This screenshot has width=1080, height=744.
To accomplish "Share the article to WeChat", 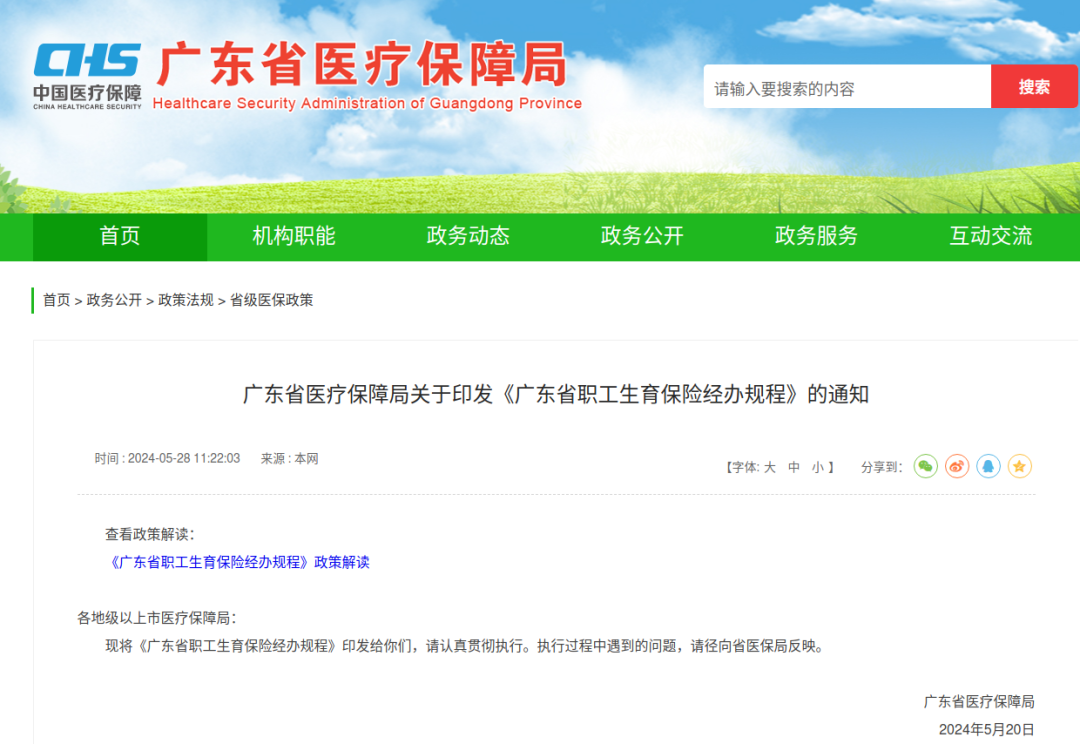I will point(925,466).
